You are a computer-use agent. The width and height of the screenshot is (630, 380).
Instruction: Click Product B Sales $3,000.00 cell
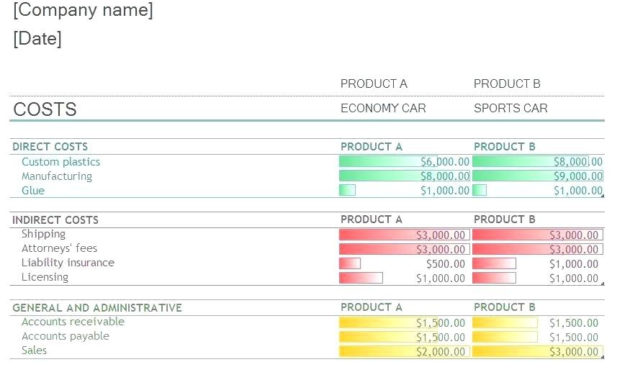click(538, 351)
